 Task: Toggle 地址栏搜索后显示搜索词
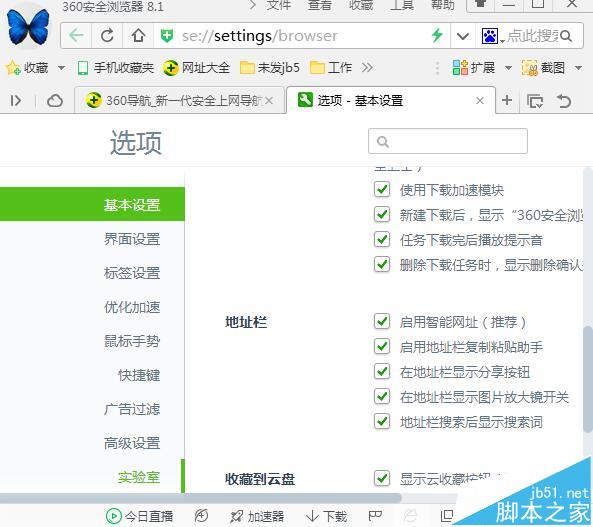pyautogui.click(x=382, y=421)
